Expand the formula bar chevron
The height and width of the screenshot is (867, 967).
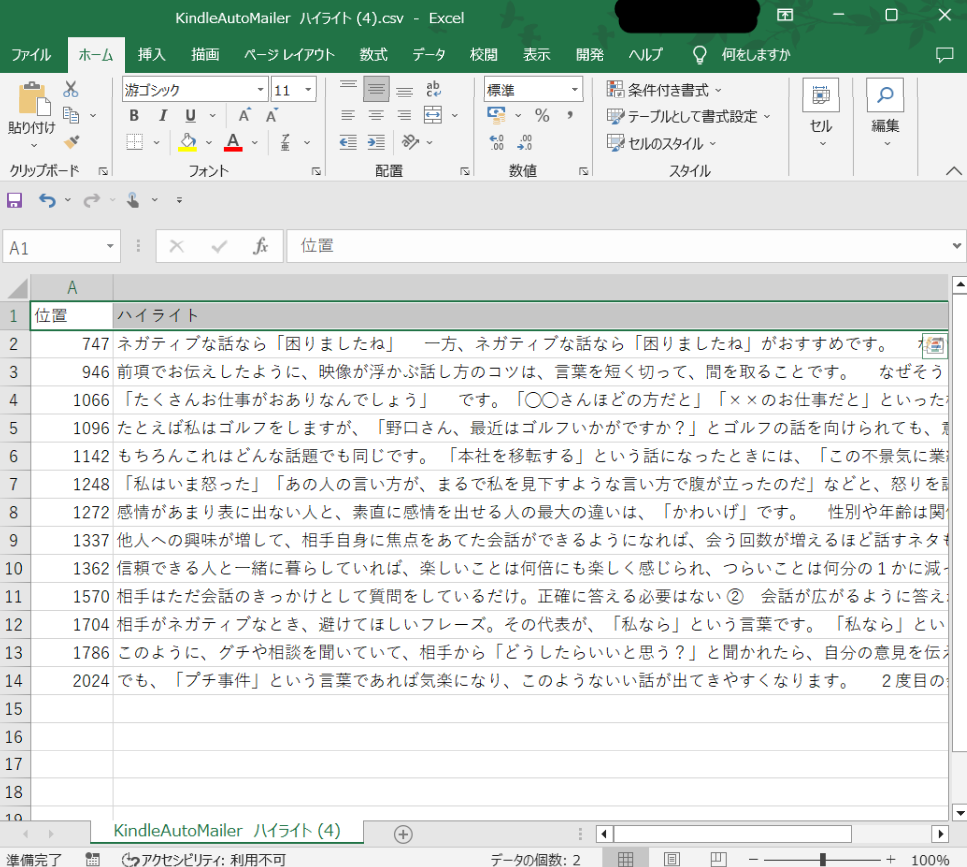(957, 245)
